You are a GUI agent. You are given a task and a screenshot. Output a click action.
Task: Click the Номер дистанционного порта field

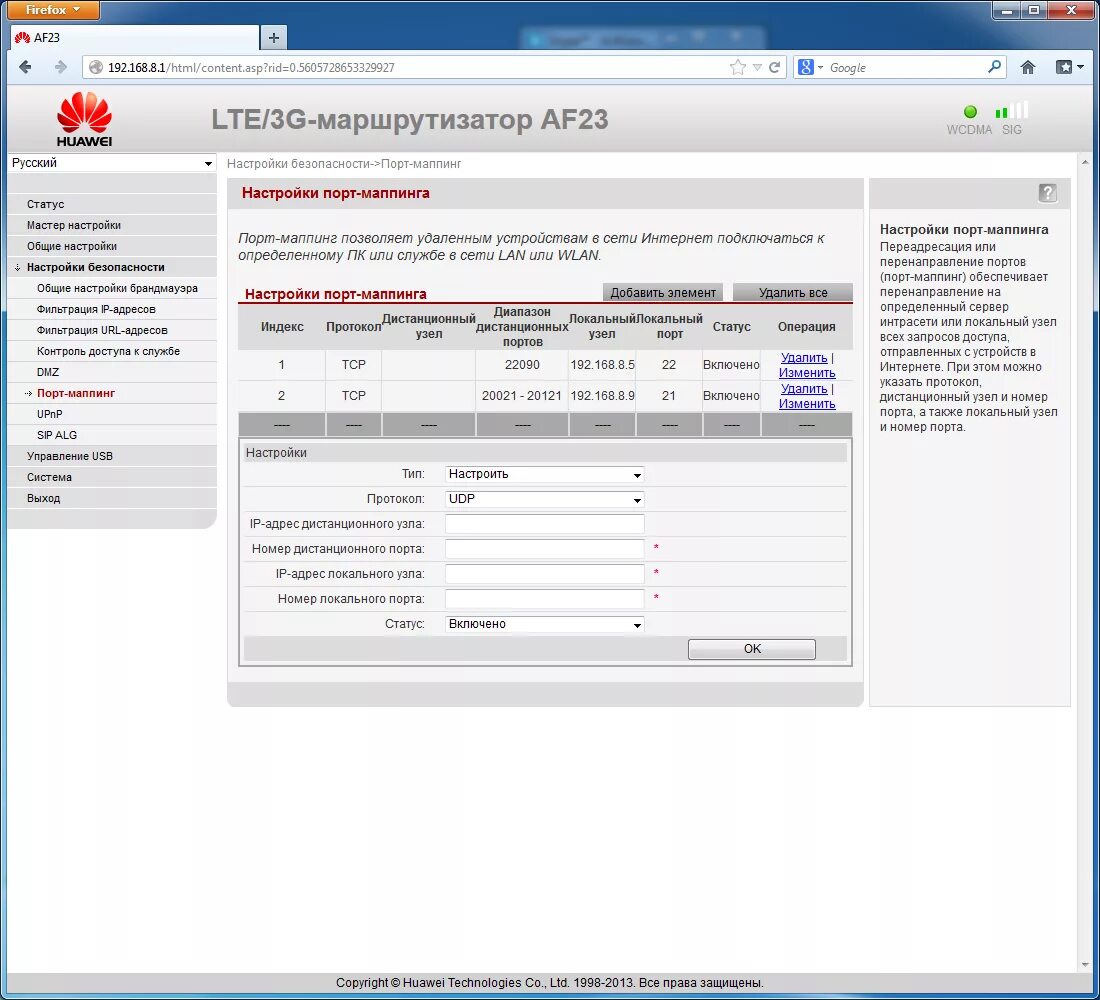[544, 549]
